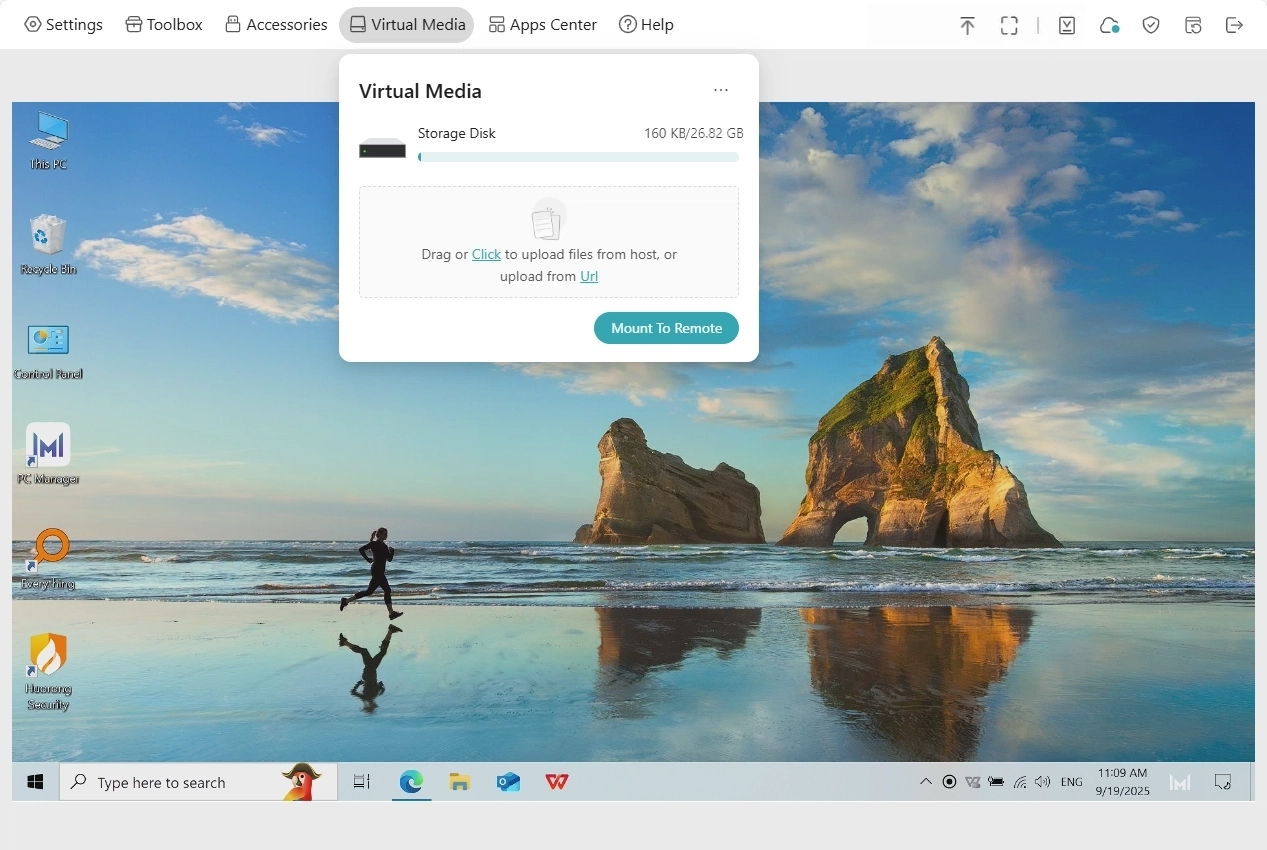Open the Toolbox menu
The image size is (1267, 850).
pyautogui.click(x=164, y=25)
